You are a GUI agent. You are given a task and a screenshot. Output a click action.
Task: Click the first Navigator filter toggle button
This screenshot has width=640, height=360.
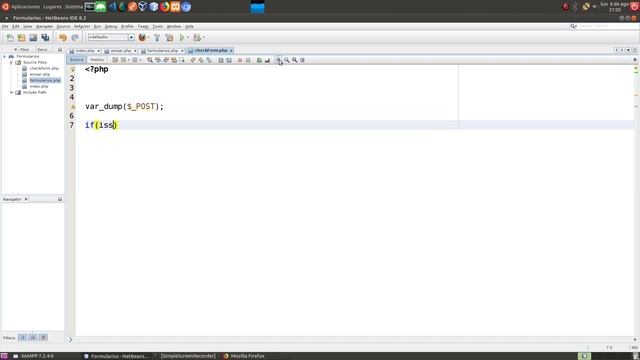(x=23, y=338)
